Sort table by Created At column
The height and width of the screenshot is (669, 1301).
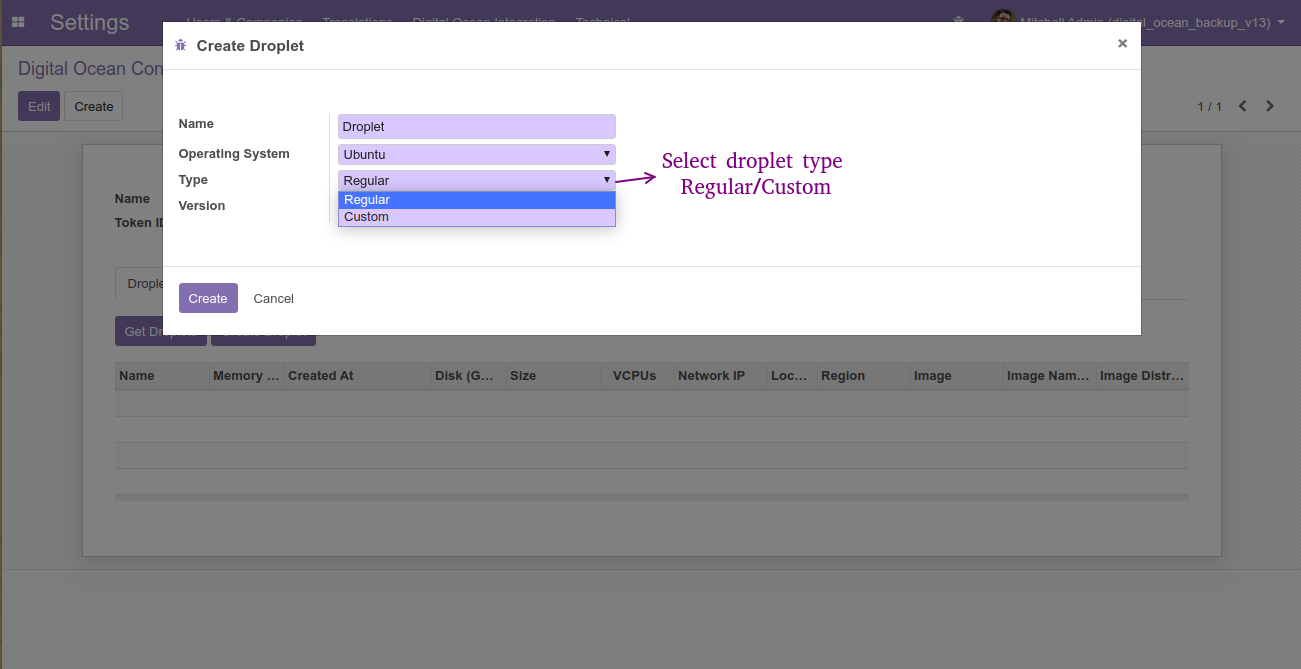pyautogui.click(x=358, y=376)
